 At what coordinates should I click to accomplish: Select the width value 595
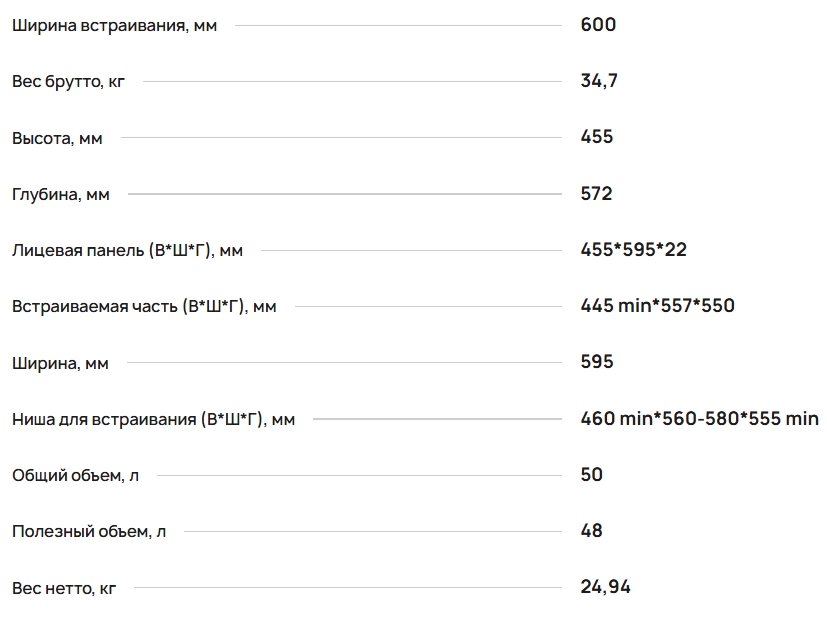[x=597, y=362]
